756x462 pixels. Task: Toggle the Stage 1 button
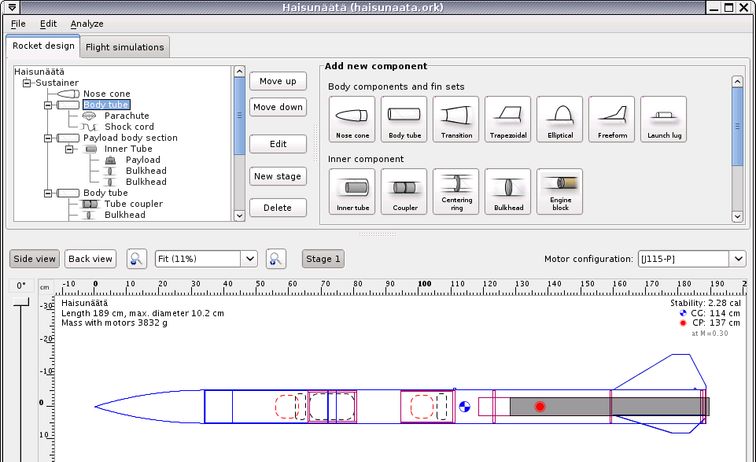[x=323, y=259]
